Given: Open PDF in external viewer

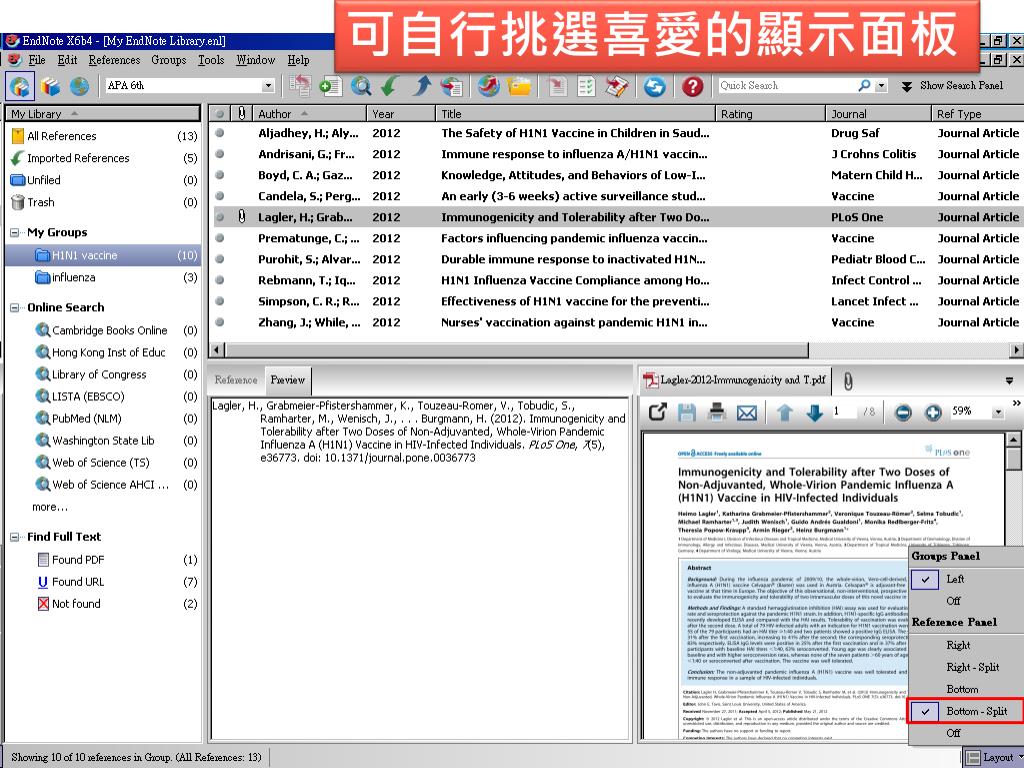Looking at the screenshot, I should [x=658, y=412].
